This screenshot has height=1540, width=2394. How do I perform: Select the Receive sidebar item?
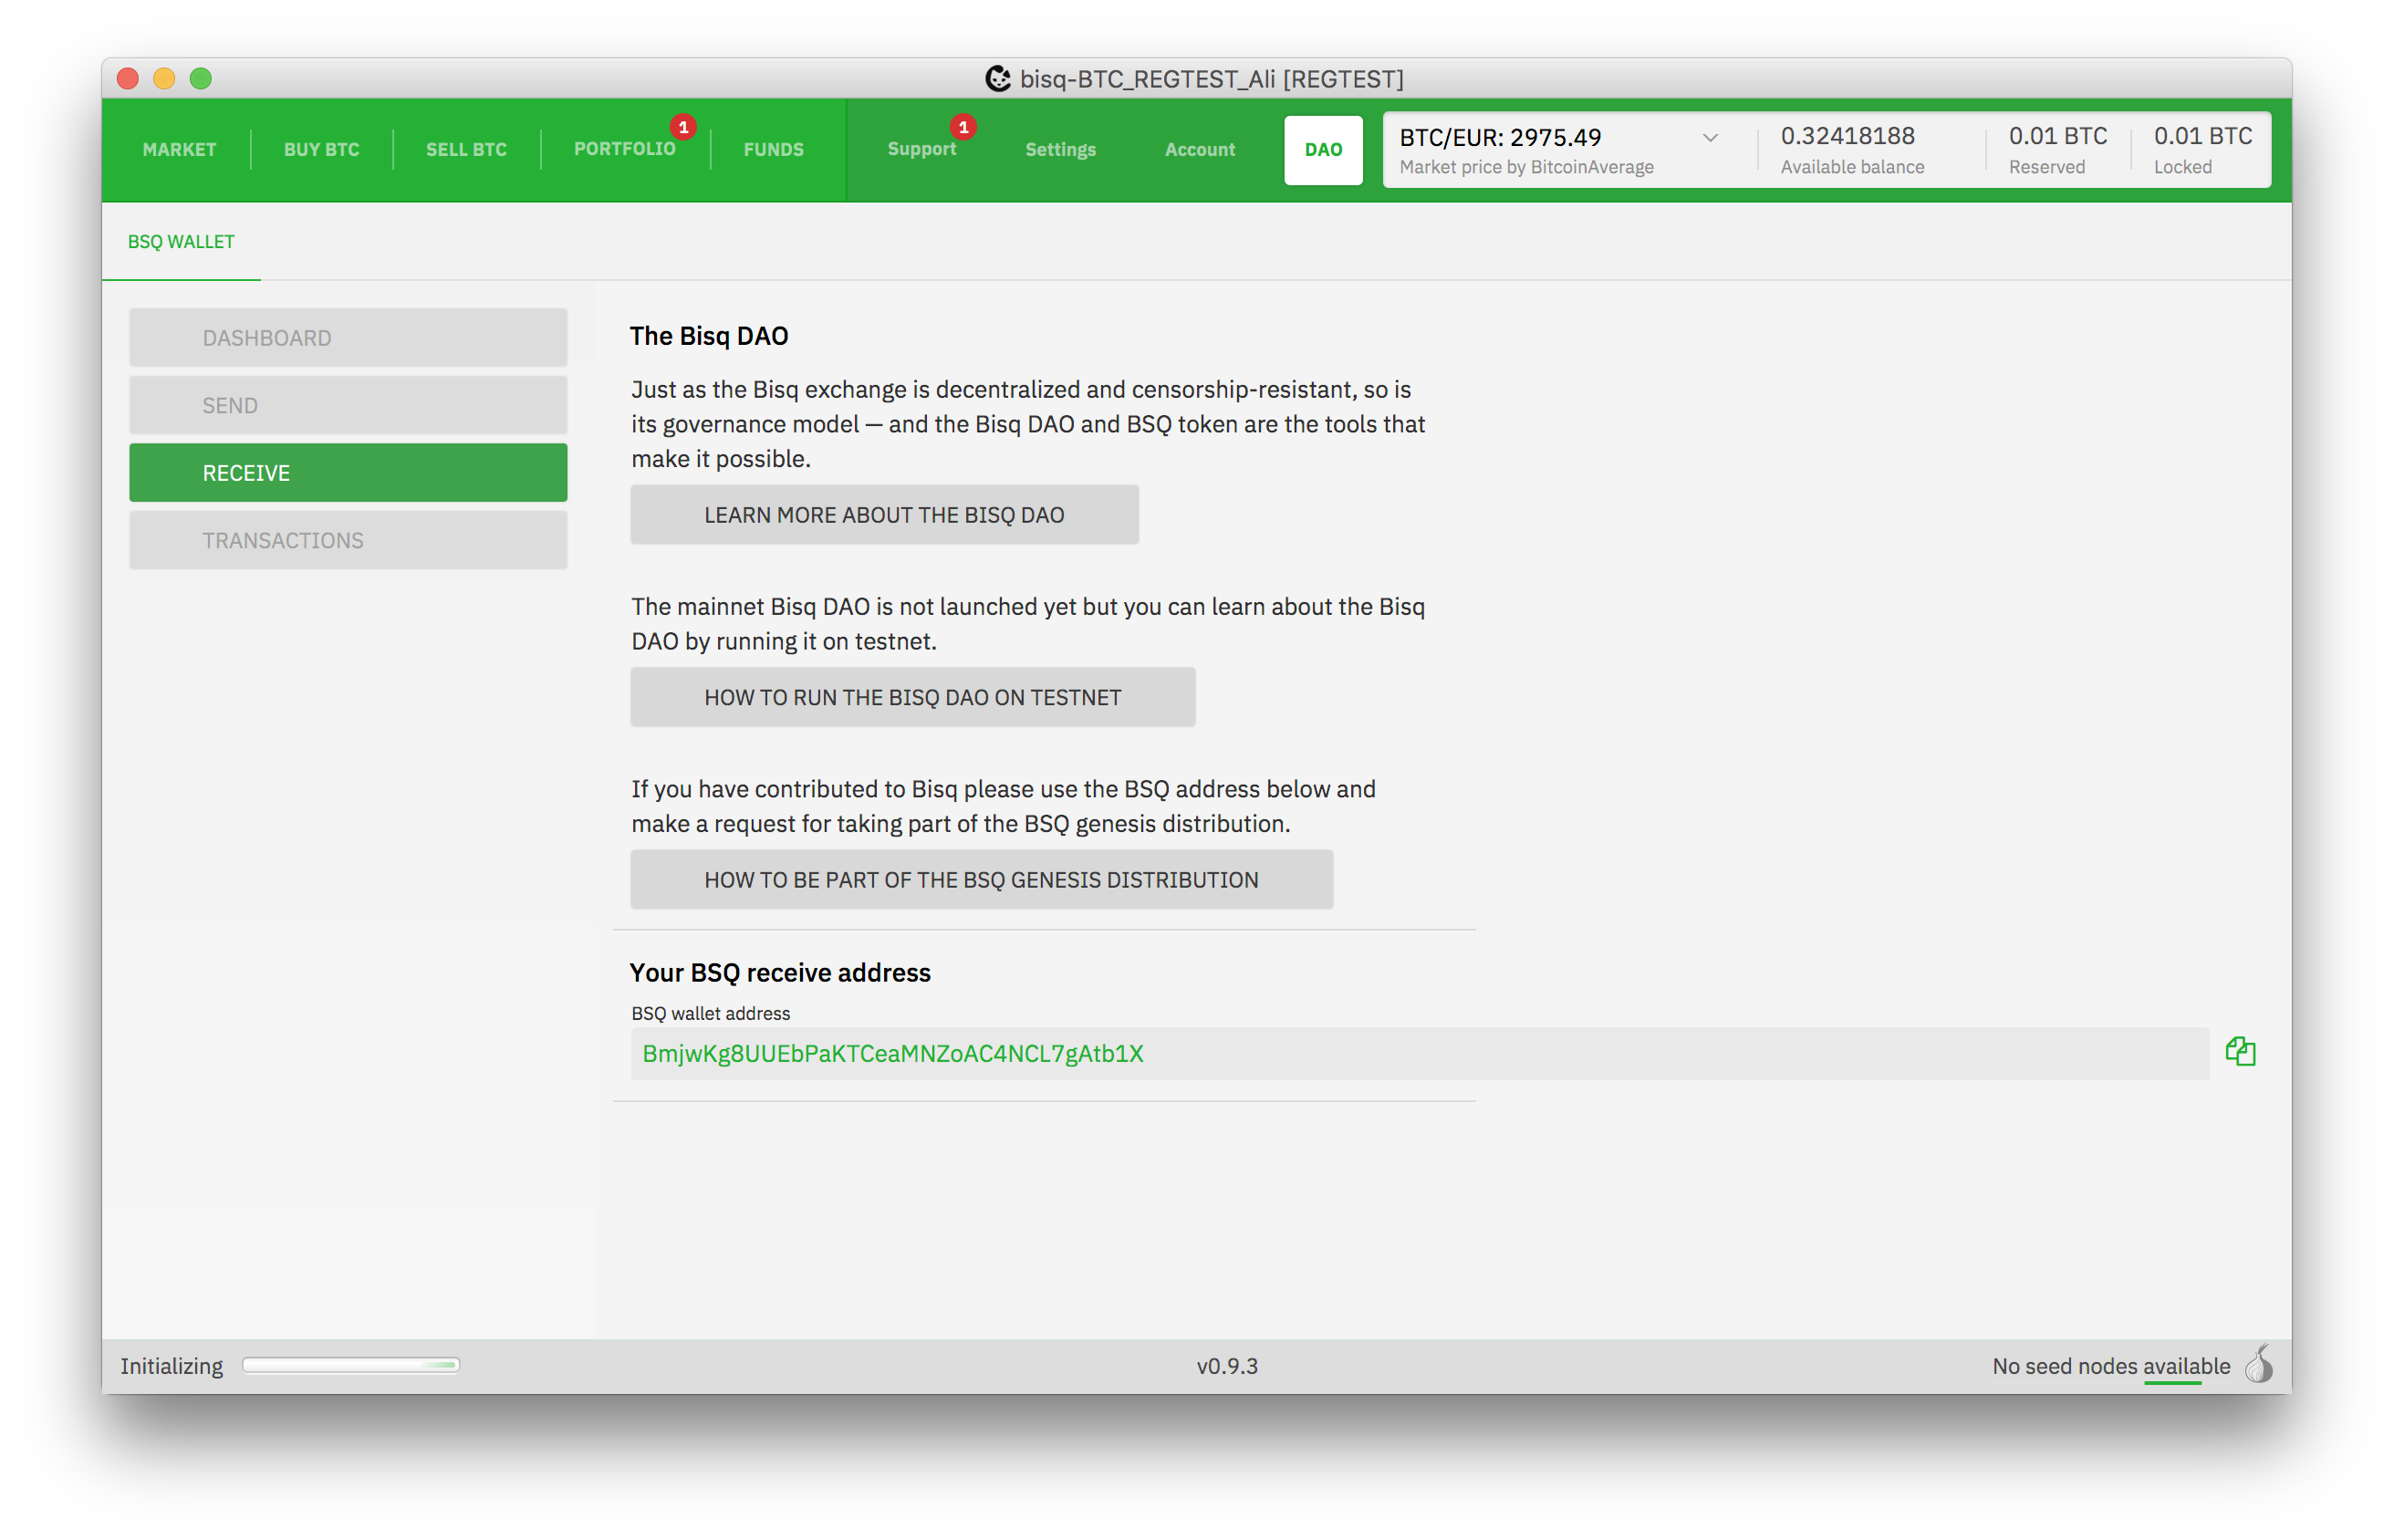348,472
